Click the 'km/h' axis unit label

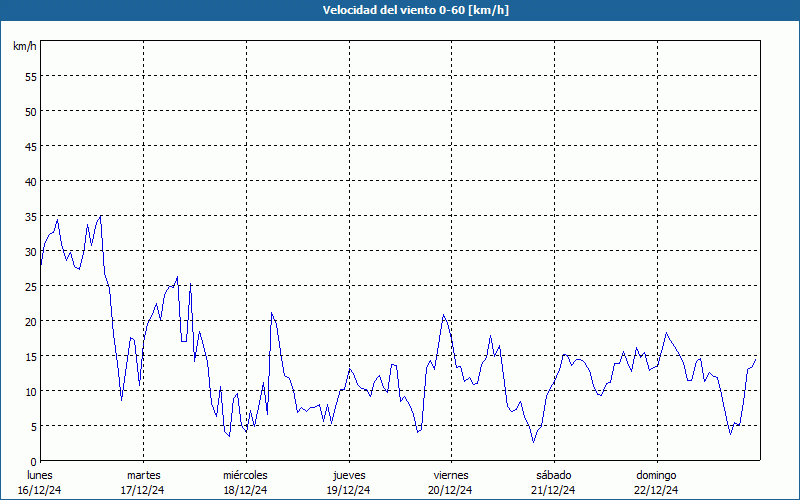click(25, 46)
